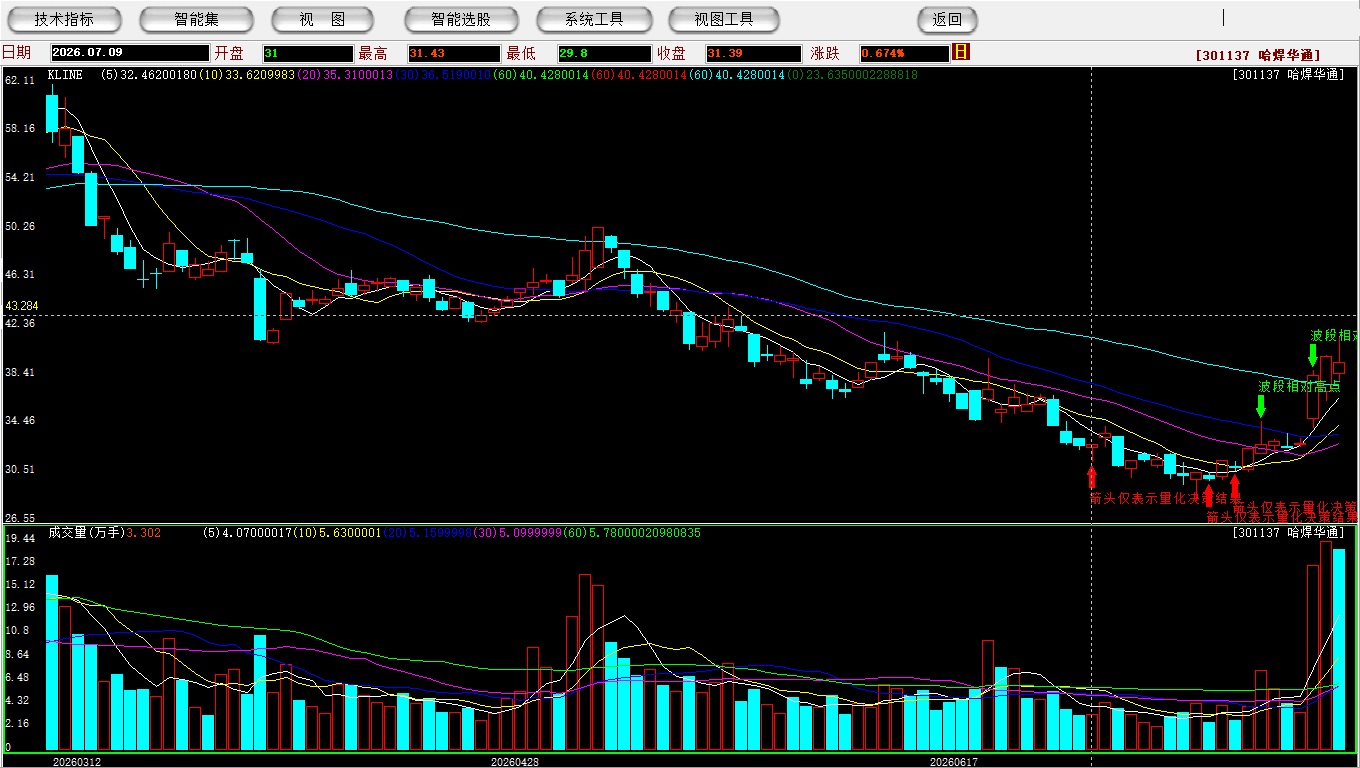This screenshot has height=768, width=1360.
Task: Click the KLINE indicator label
Action: [x=65, y=75]
